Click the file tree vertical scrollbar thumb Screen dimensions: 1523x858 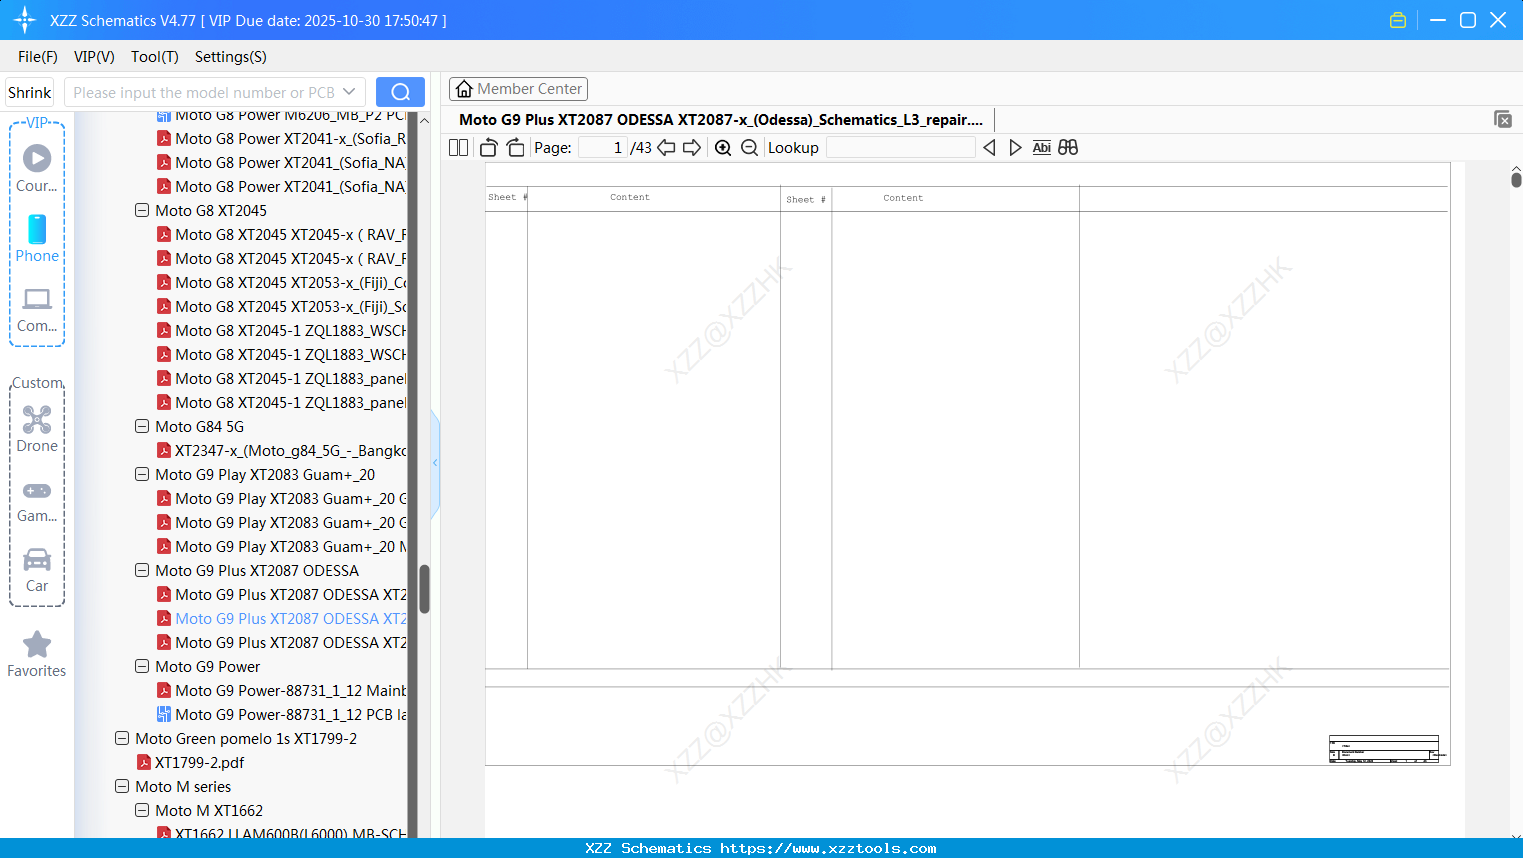pos(424,589)
